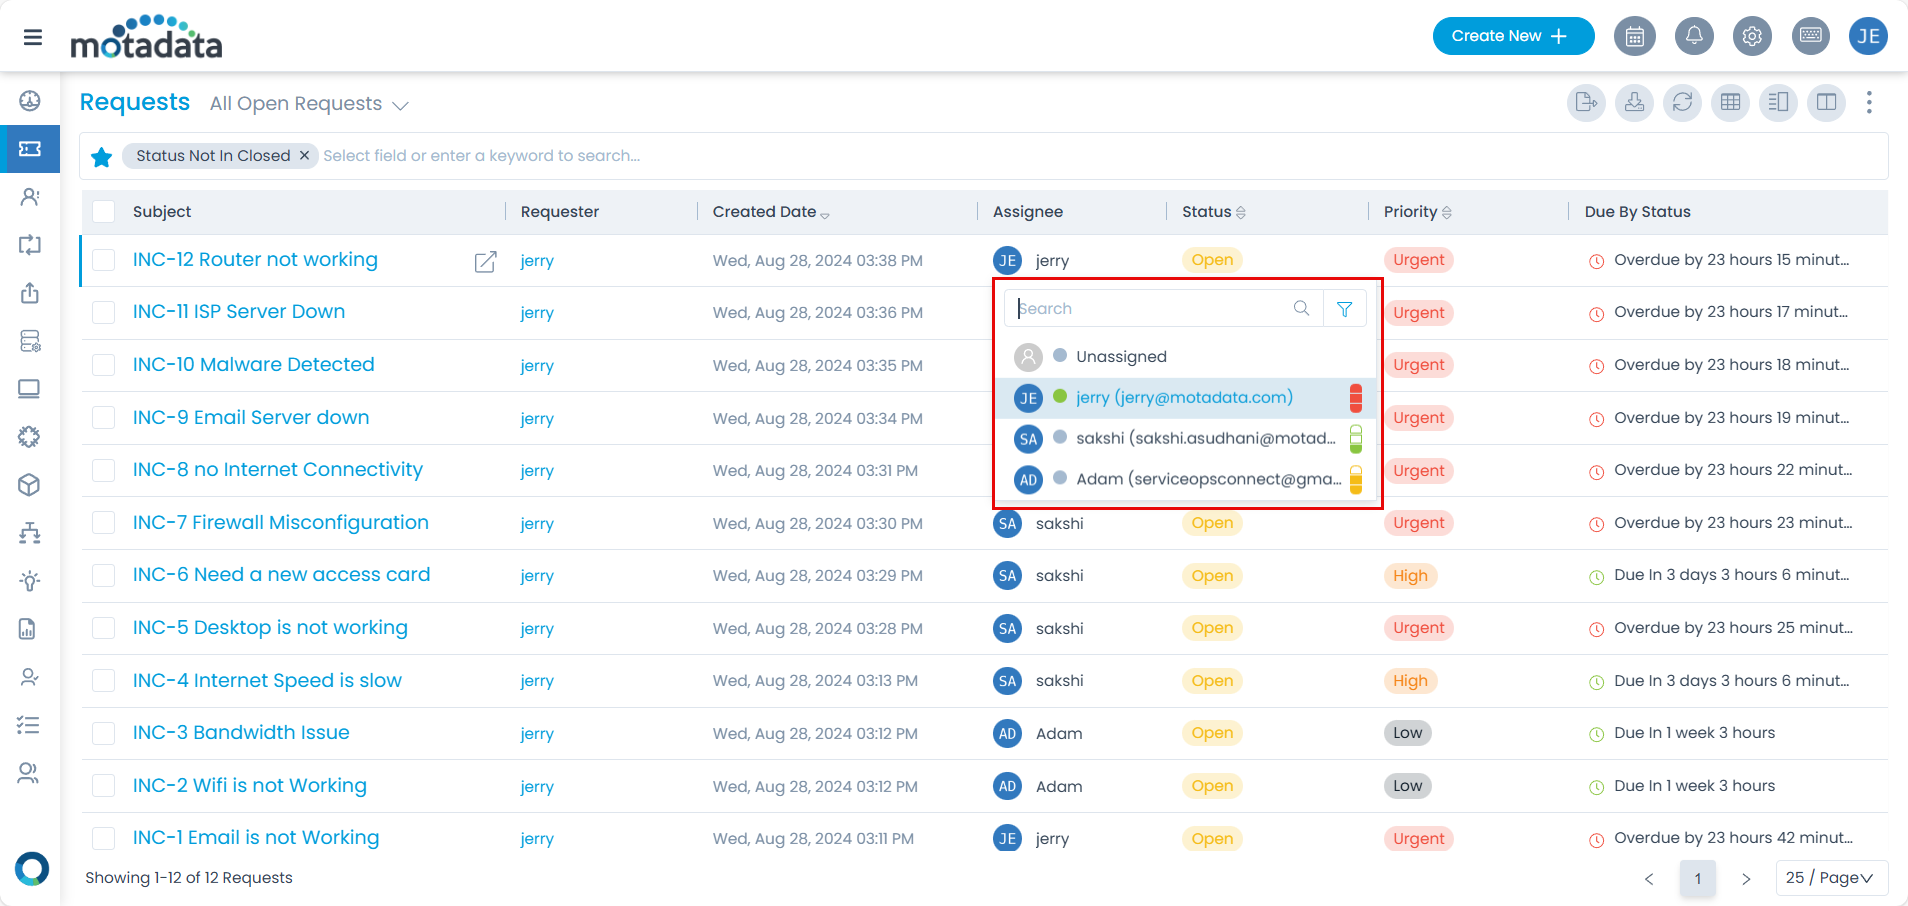Check the INC-10 Malware Detected row
This screenshot has width=1908, height=906.
pyautogui.click(x=103, y=365)
